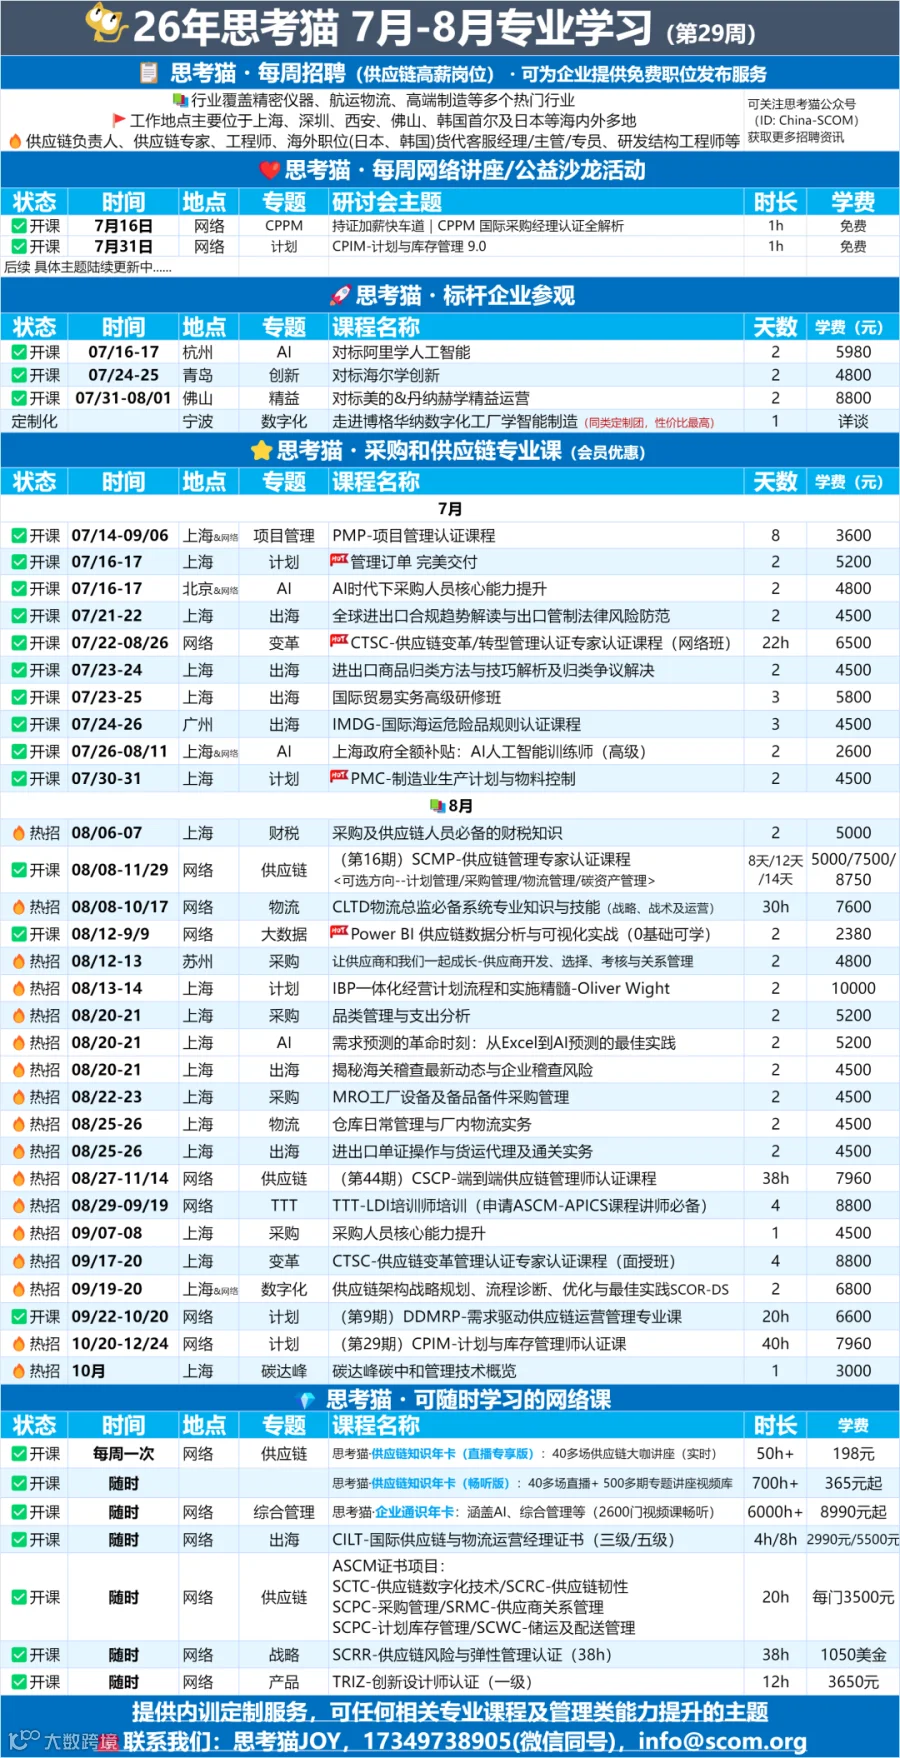Click the green check on 07/24-26 广州 row
This screenshot has height=1758, width=900.
click(19, 724)
